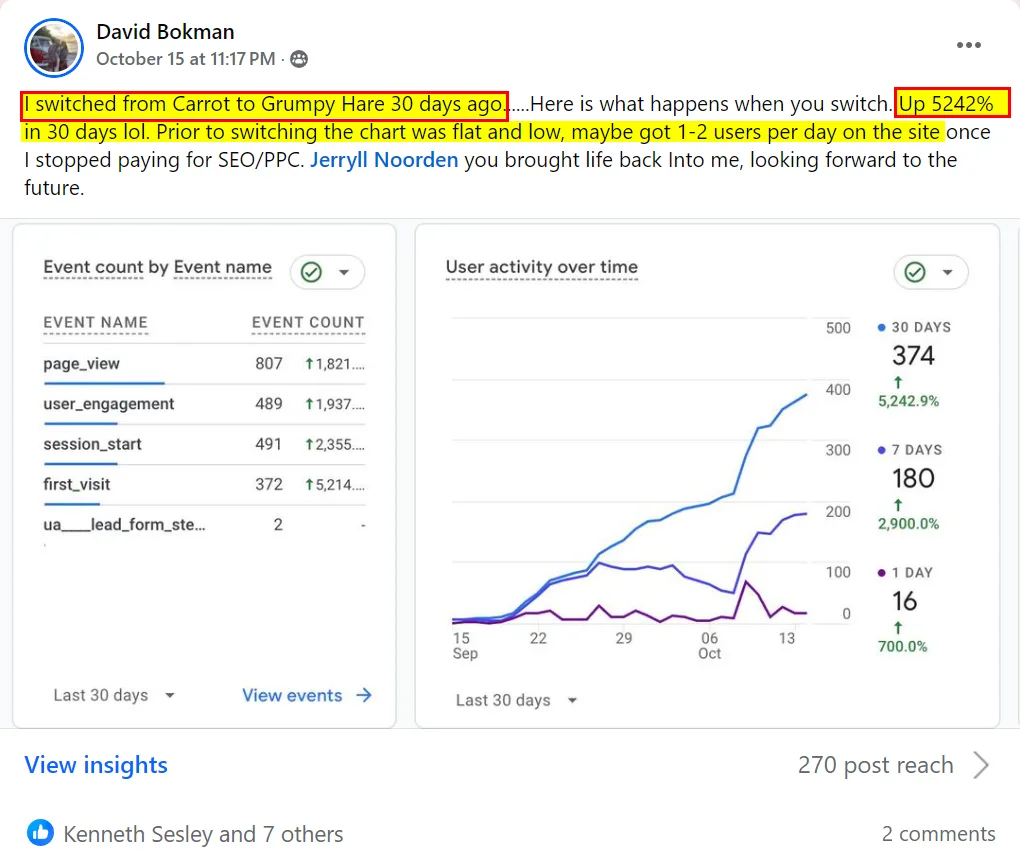Click the blue 30 DAYS legend dot

[x=881, y=327]
